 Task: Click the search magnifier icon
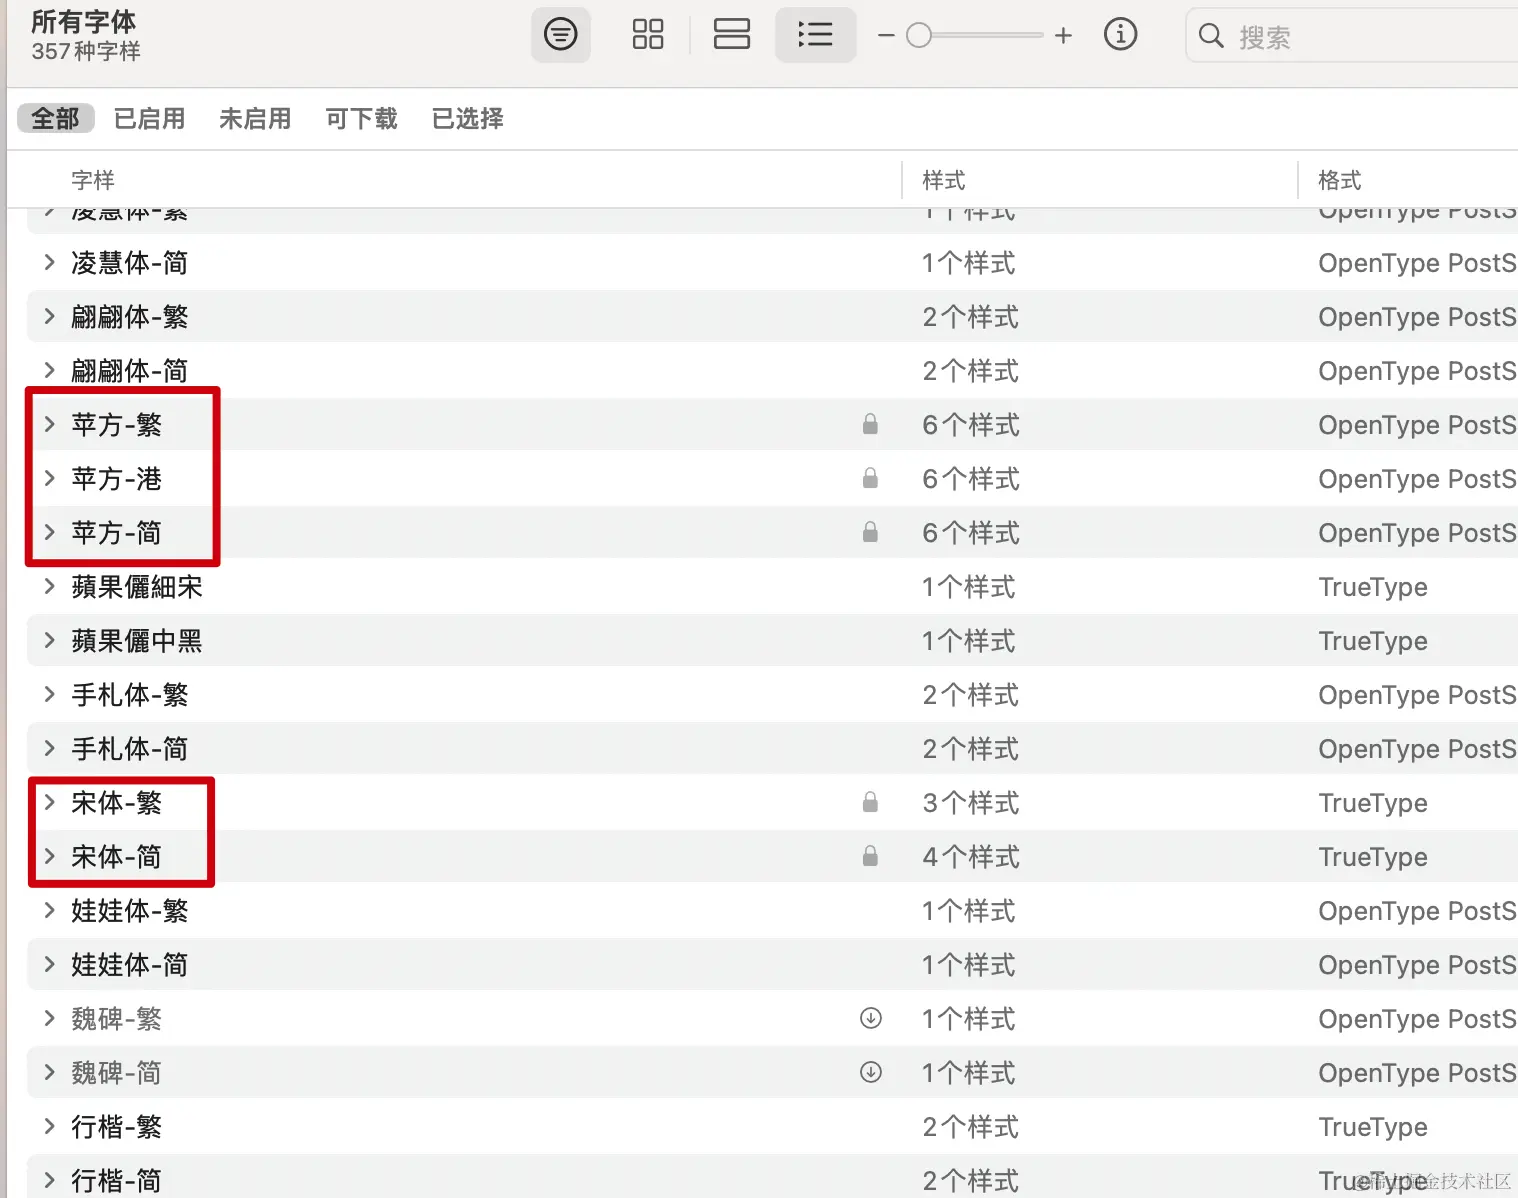click(x=1211, y=36)
